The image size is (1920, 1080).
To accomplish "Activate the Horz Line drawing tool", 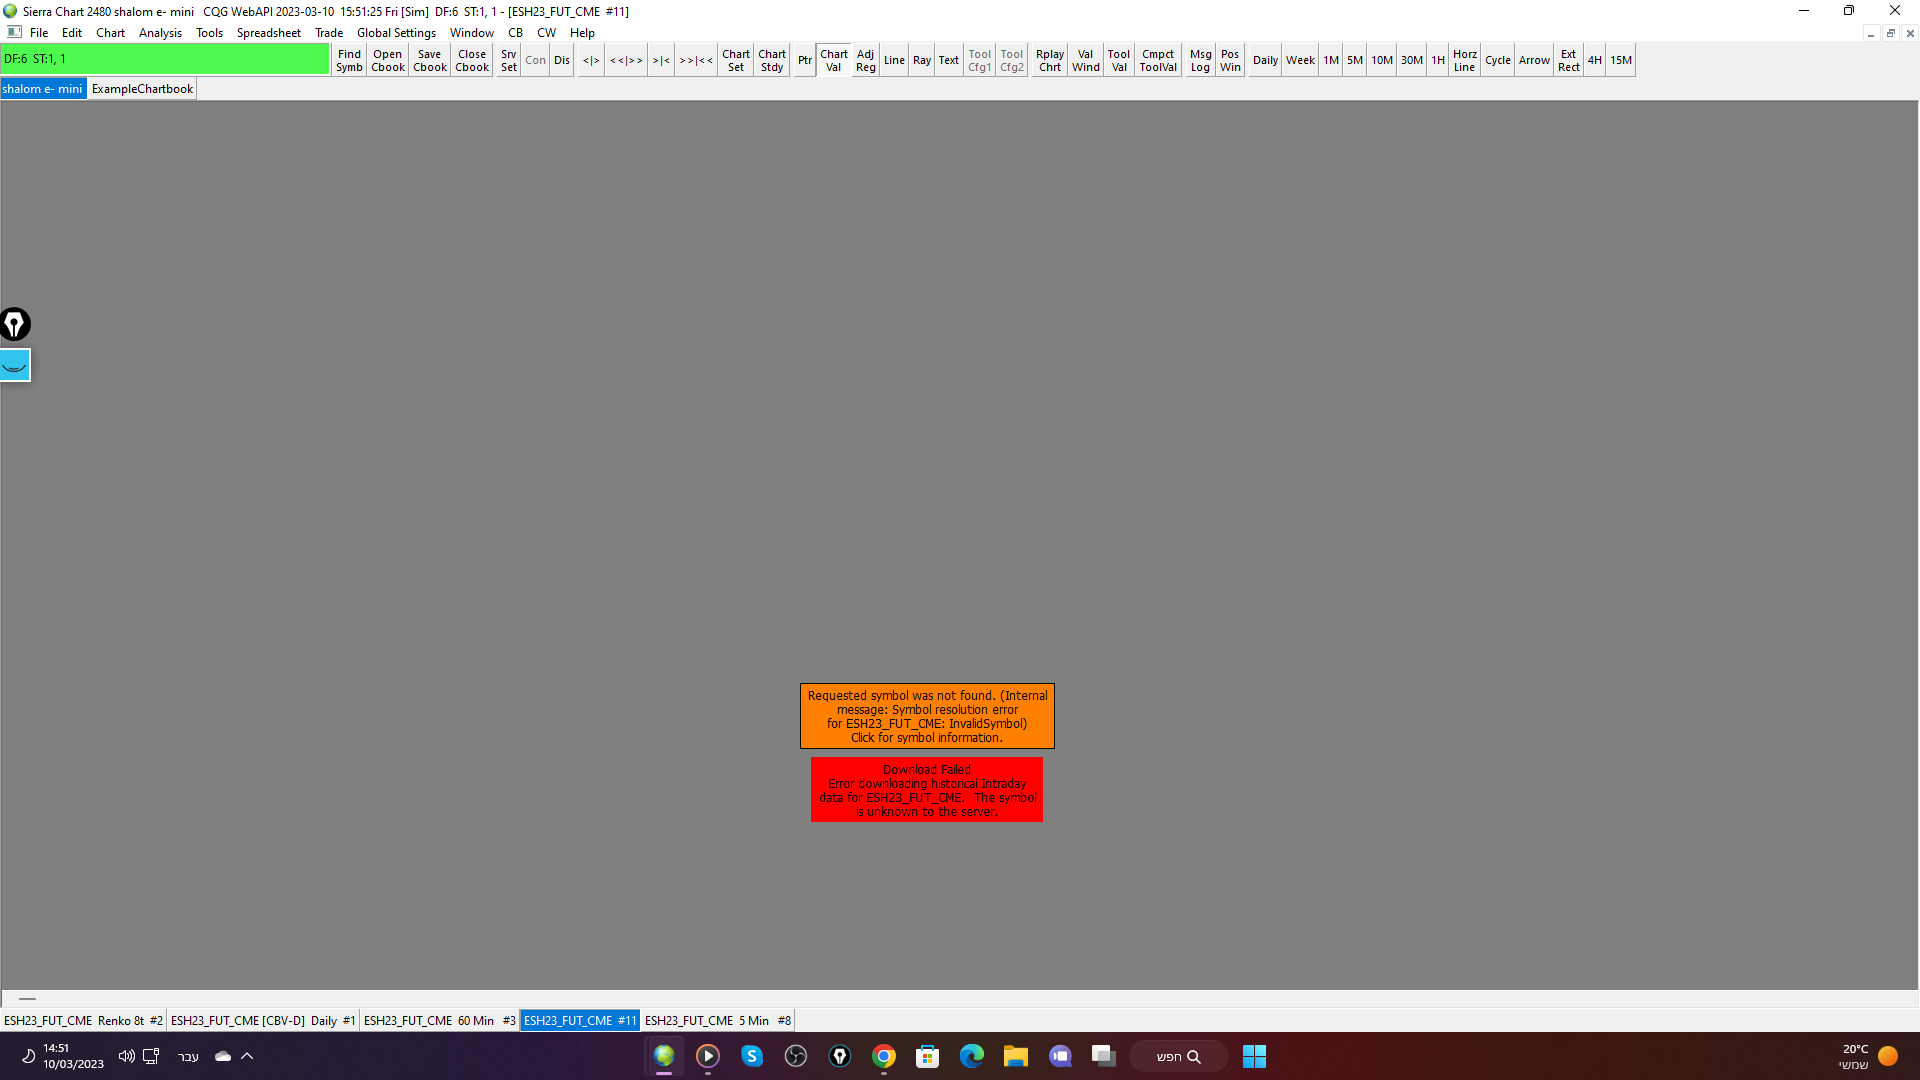I will 1464,60.
